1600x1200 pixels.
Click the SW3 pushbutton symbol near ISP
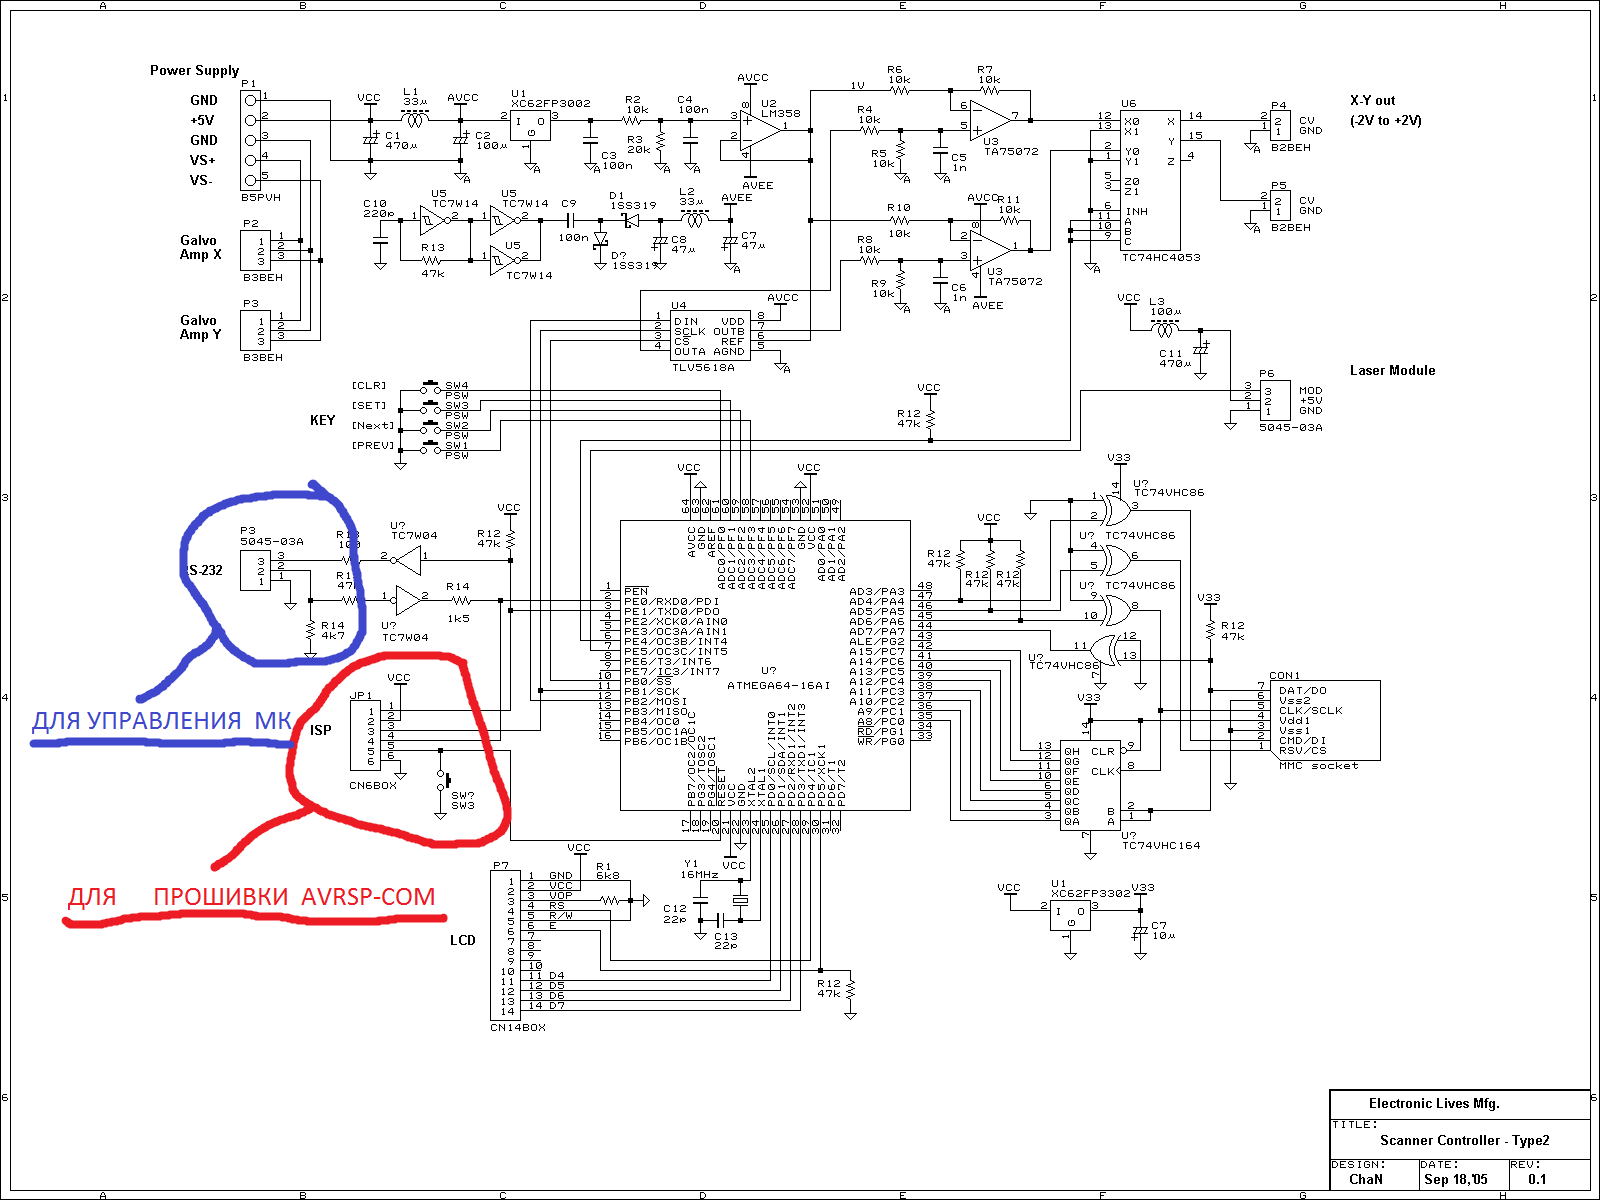click(442, 780)
